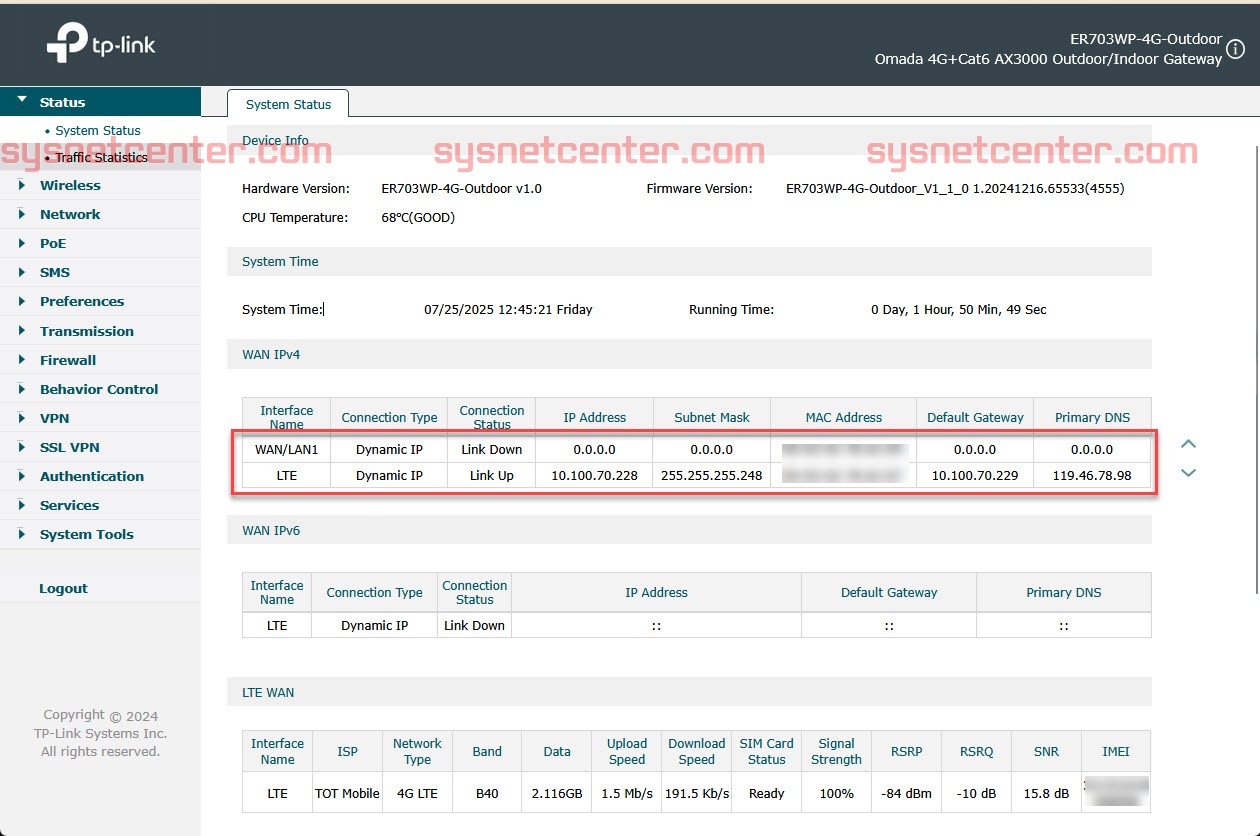Select the System Status tab
The width and height of the screenshot is (1260, 836).
288,104
